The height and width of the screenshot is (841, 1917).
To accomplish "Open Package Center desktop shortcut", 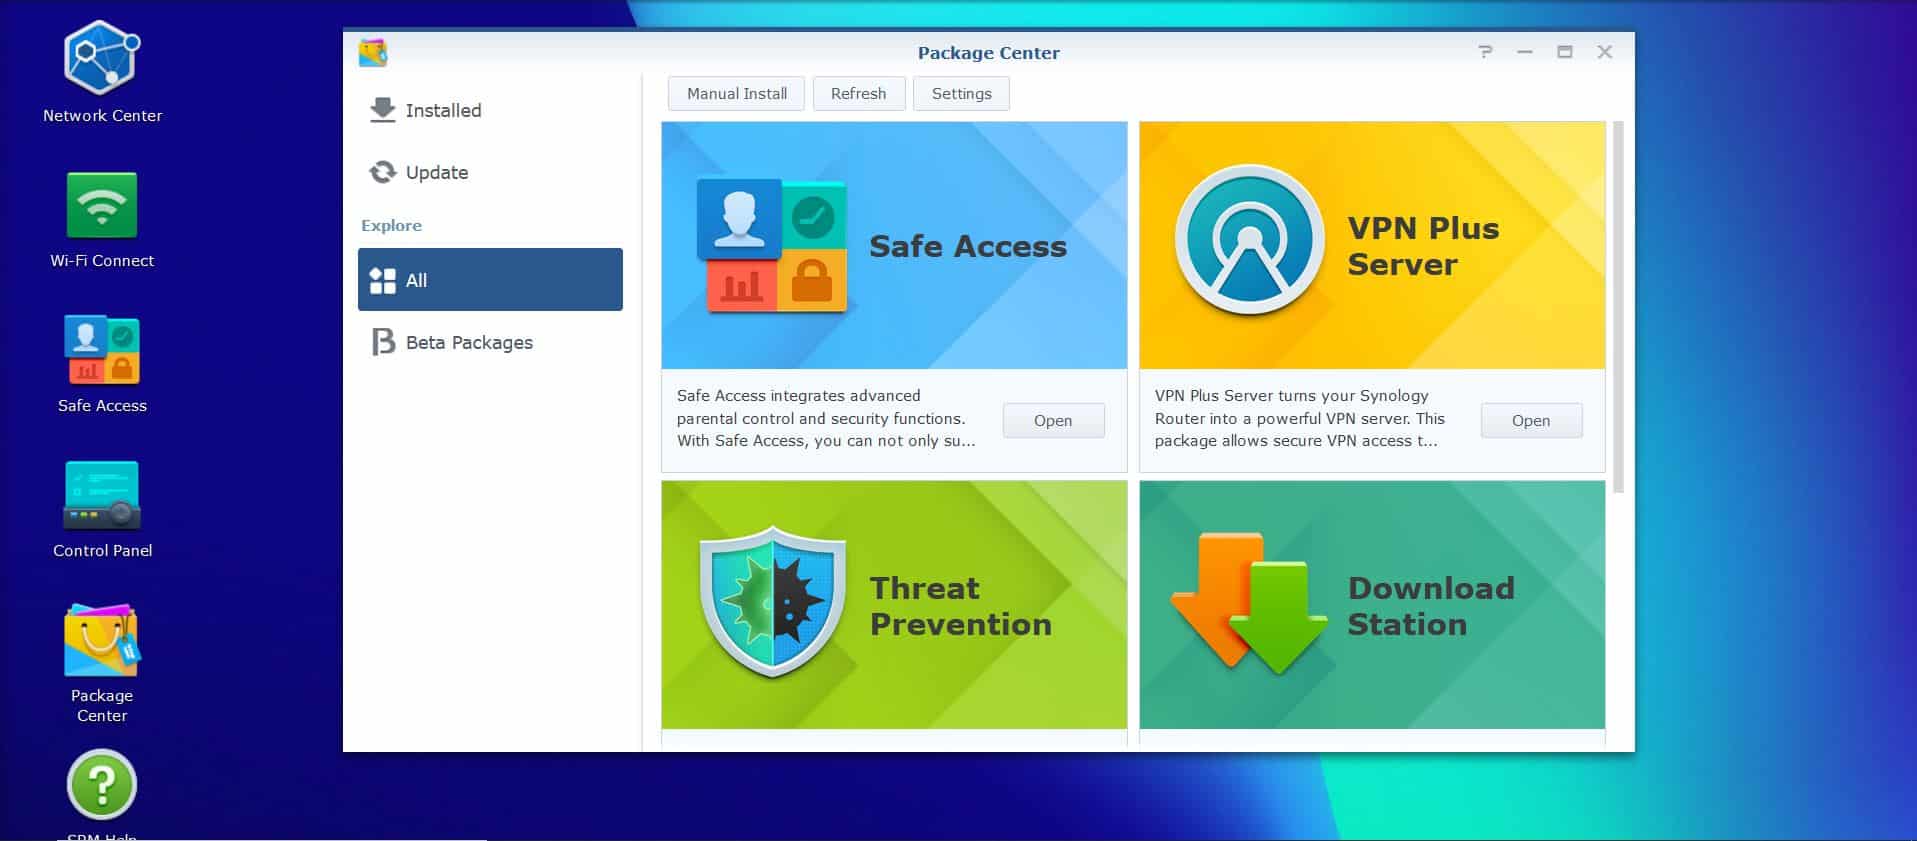I will [x=102, y=640].
